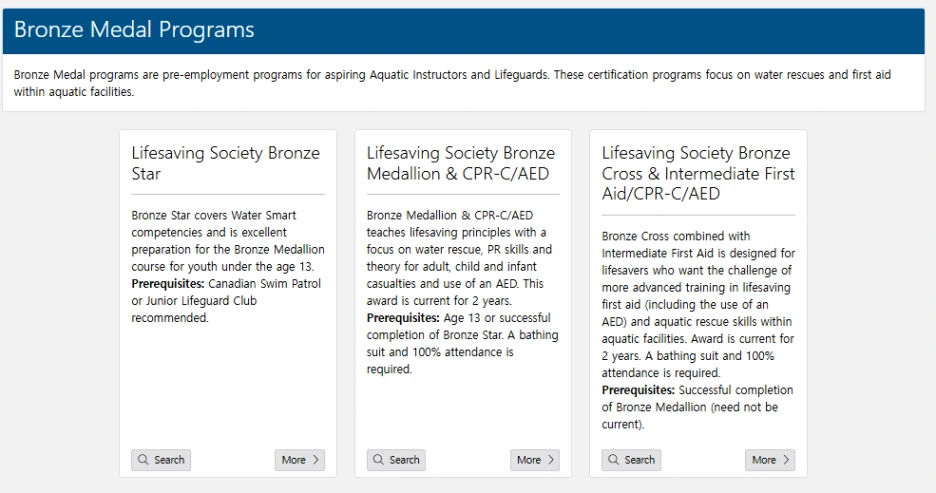This screenshot has width=936, height=493.
Task: Click the magnifier icon on Bronze Medallion card
Action: 379,460
